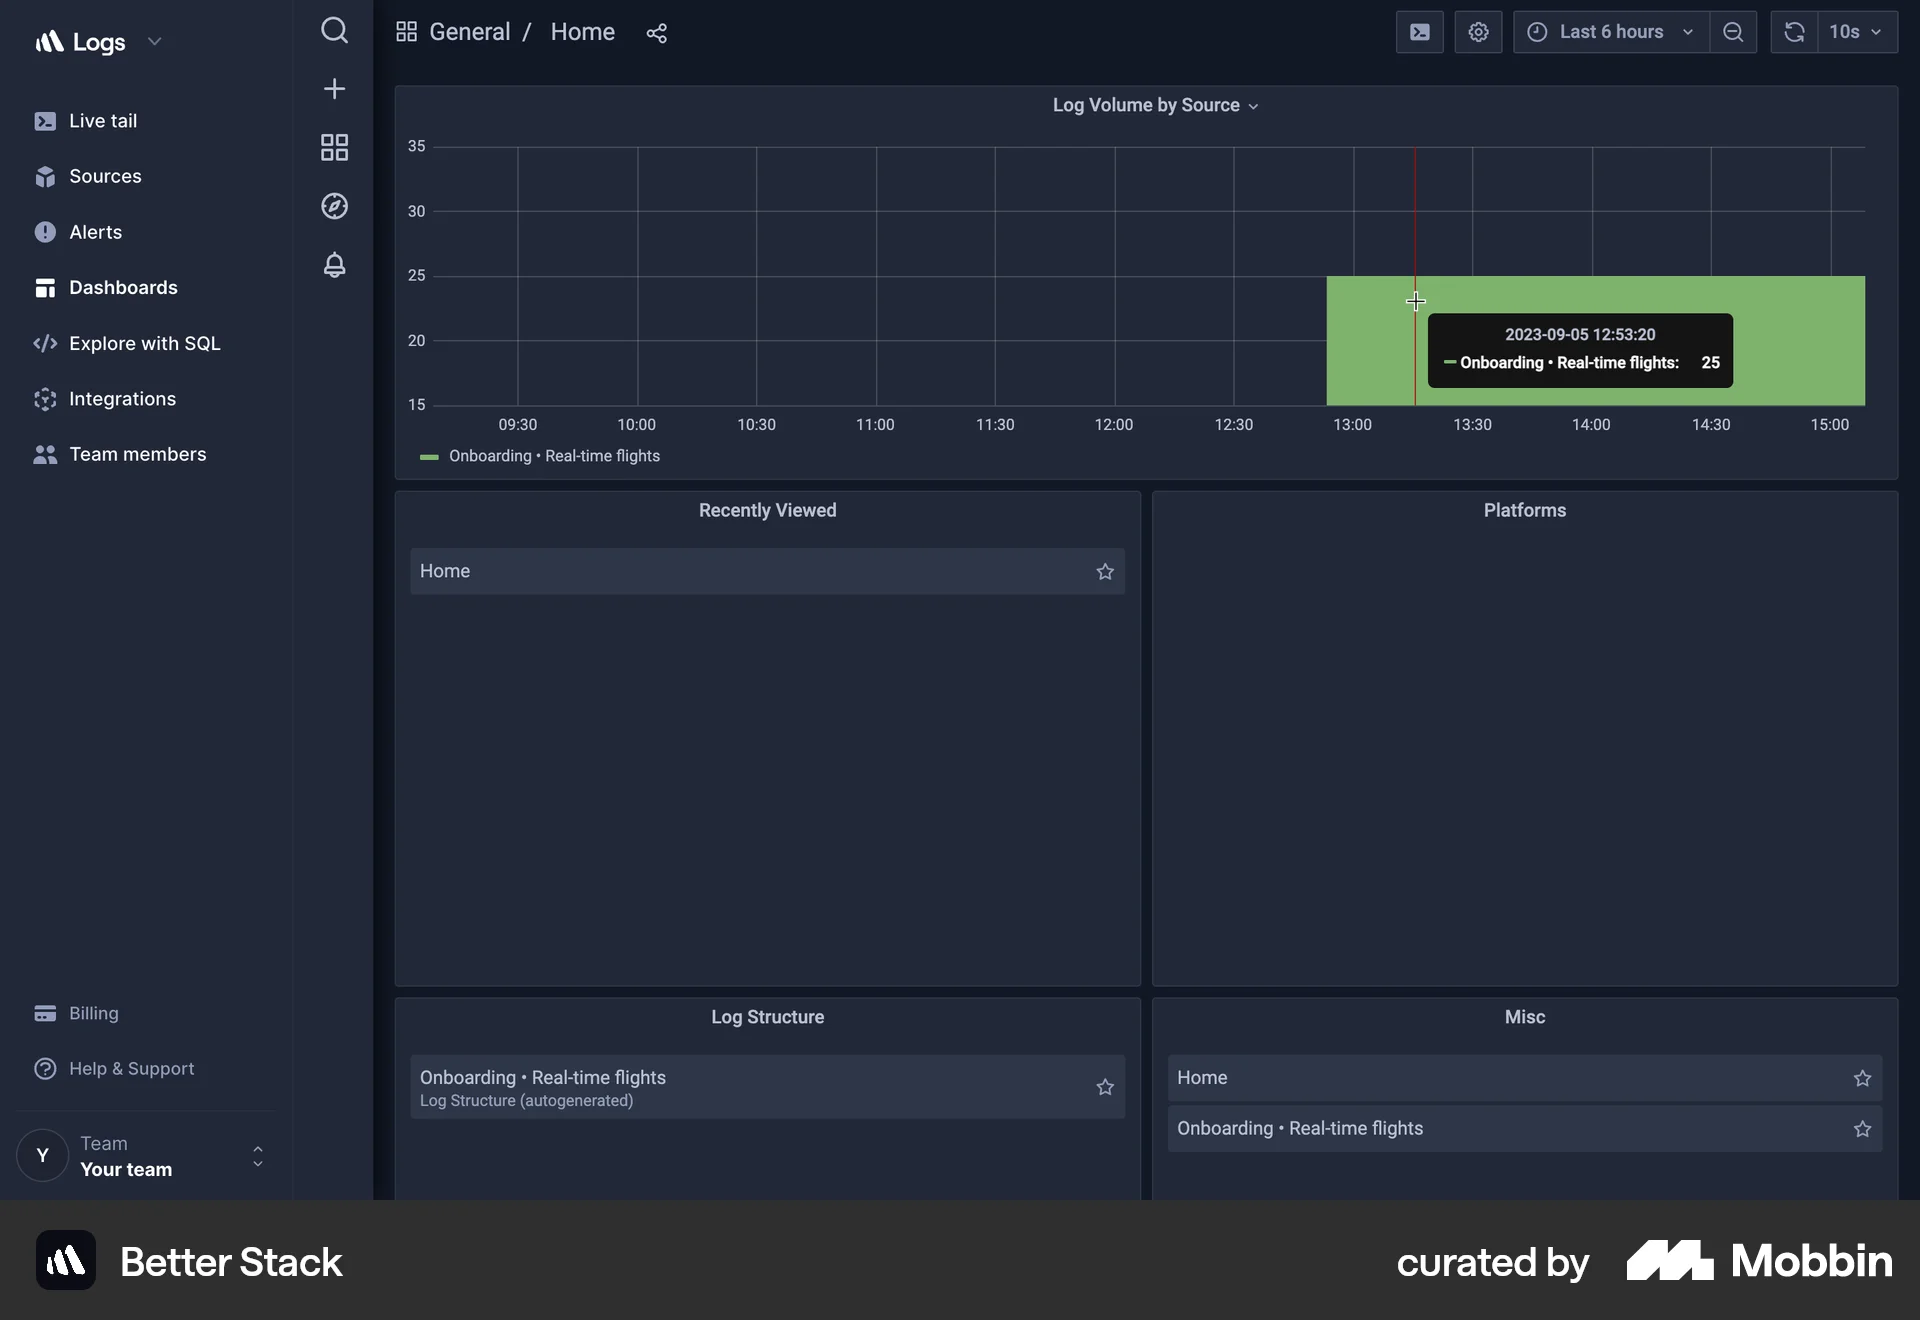This screenshot has width=1920, height=1320.
Task: Open the dashboards grid icon in the side rail
Action: point(334,147)
